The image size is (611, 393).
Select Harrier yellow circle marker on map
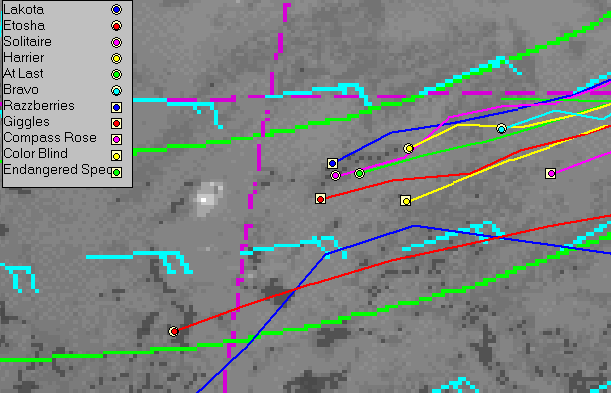click(x=408, y=148)
